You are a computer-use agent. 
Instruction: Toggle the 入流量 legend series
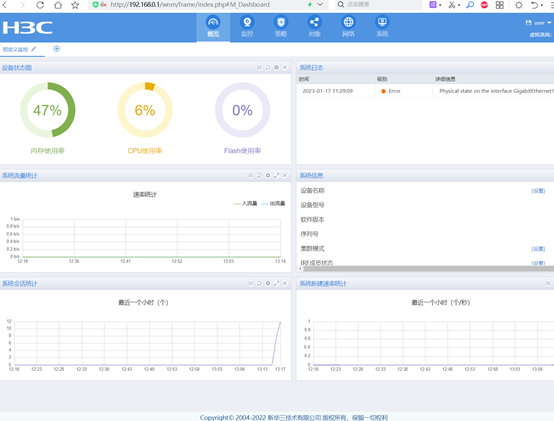click(246, 203)
